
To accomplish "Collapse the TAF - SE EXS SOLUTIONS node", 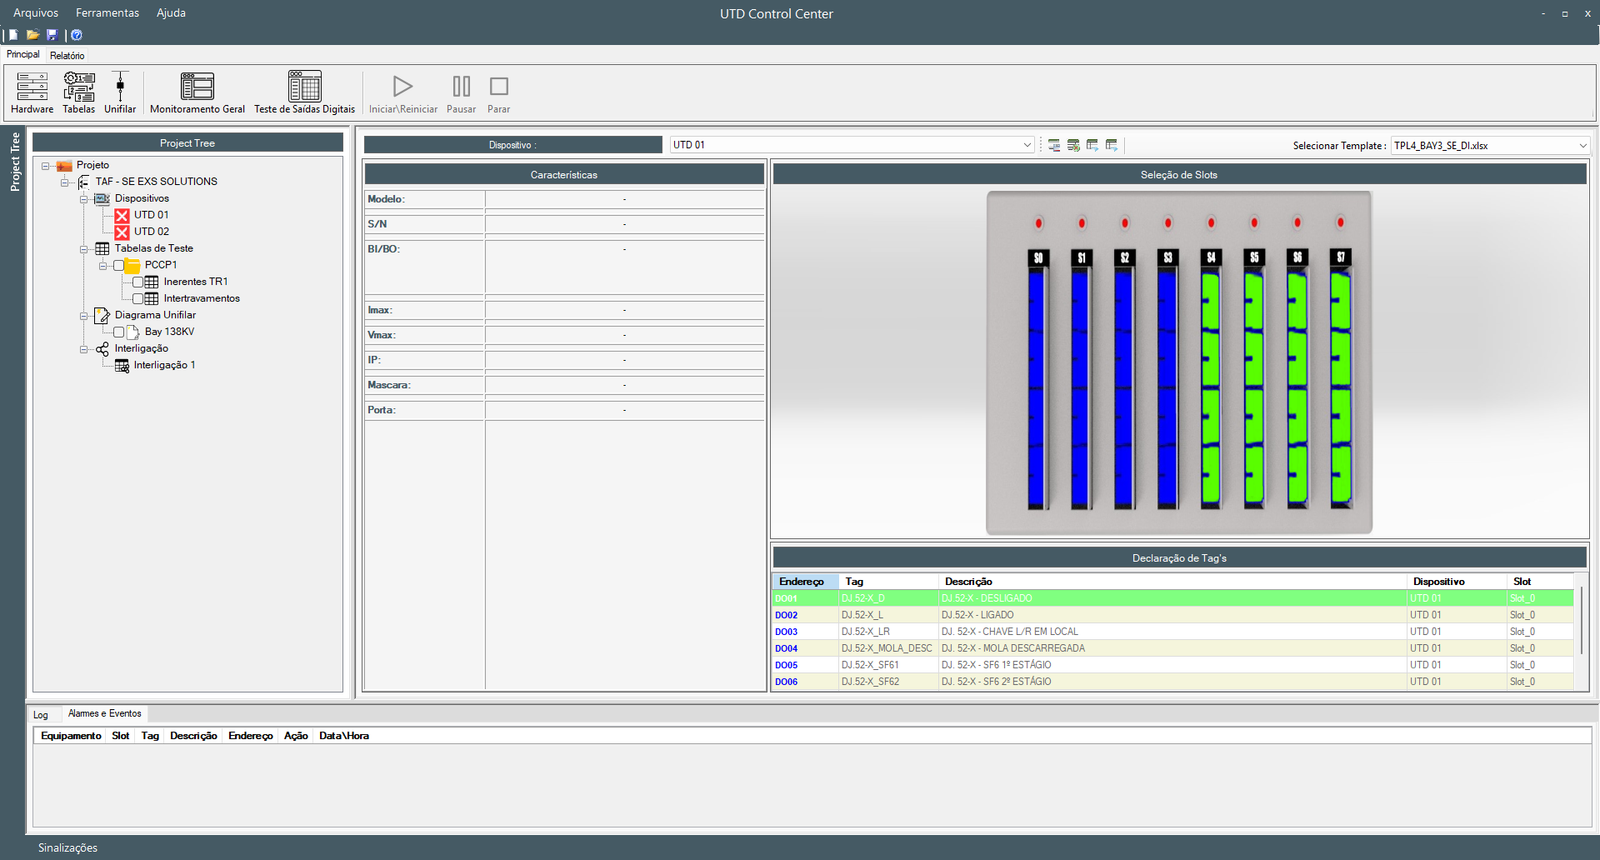I will point(64,182).
